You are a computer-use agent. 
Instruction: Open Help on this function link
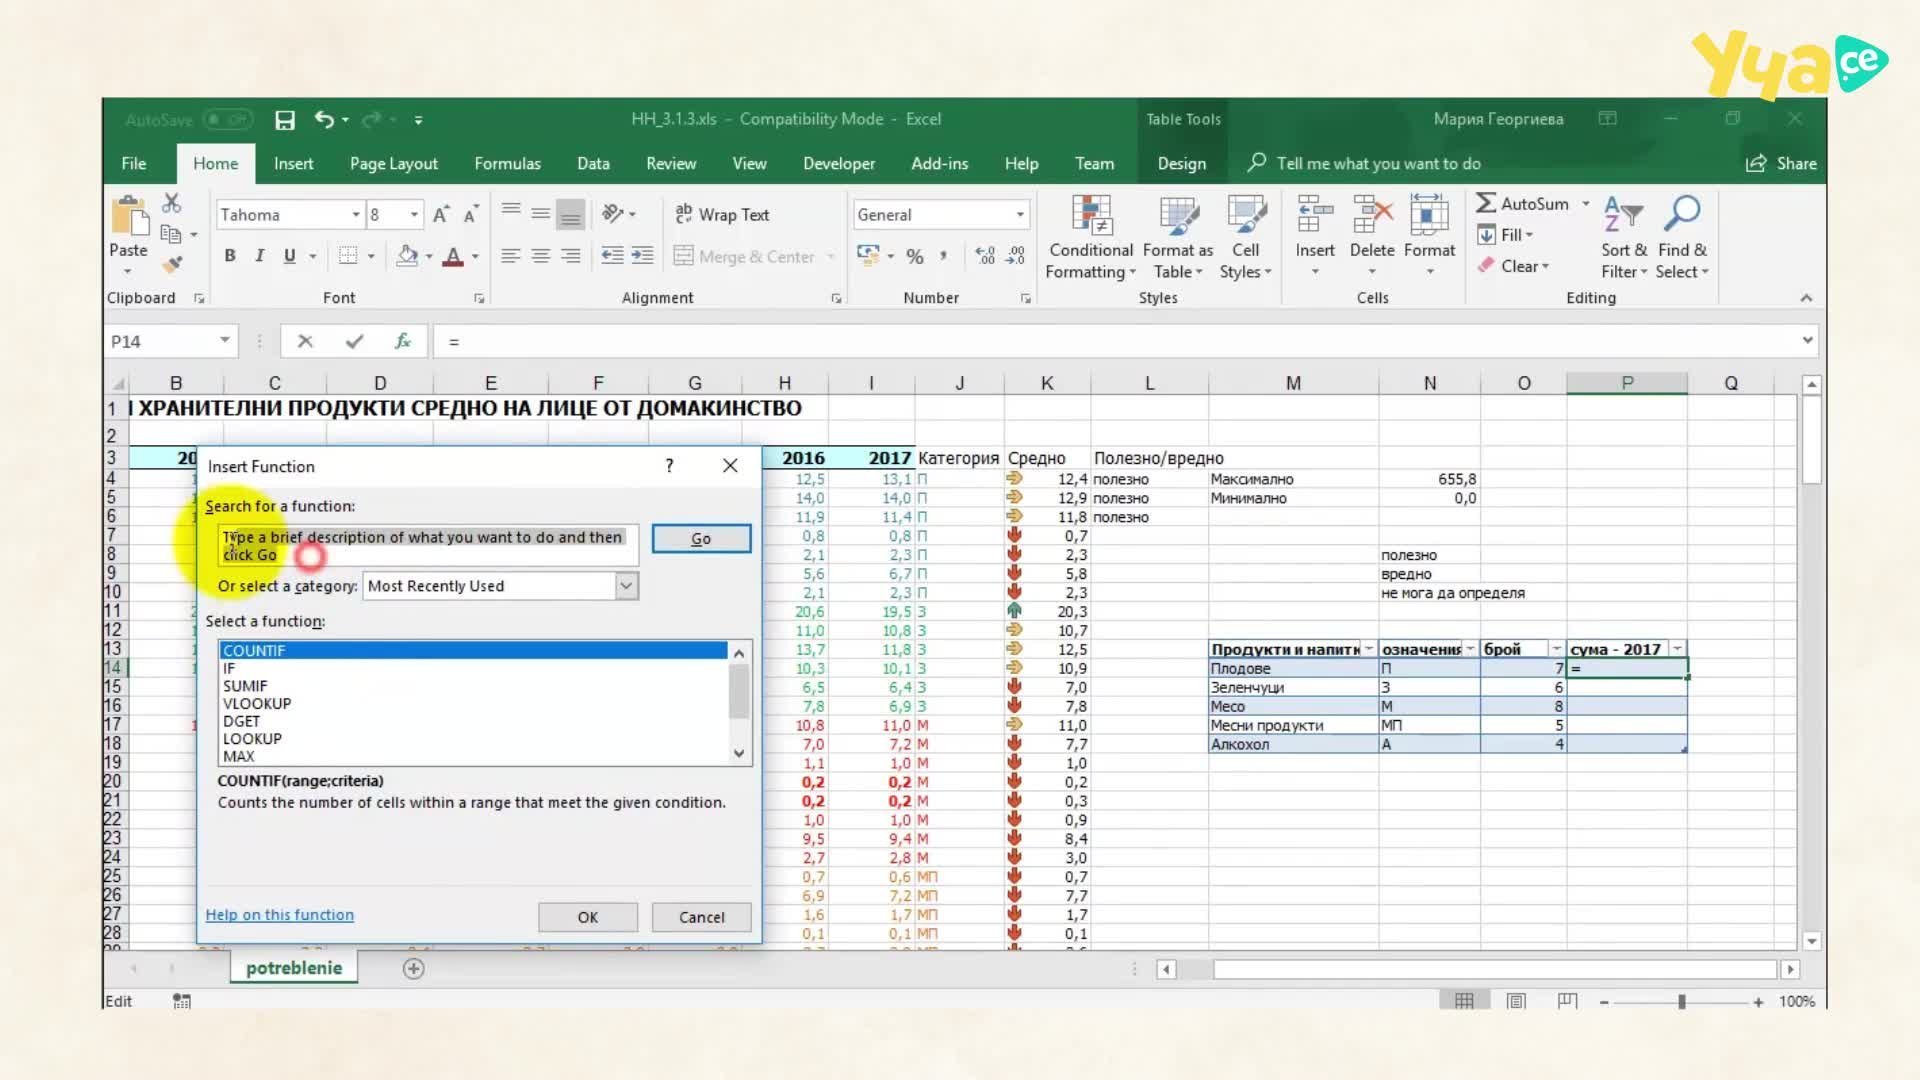click(x=280, y=915)
